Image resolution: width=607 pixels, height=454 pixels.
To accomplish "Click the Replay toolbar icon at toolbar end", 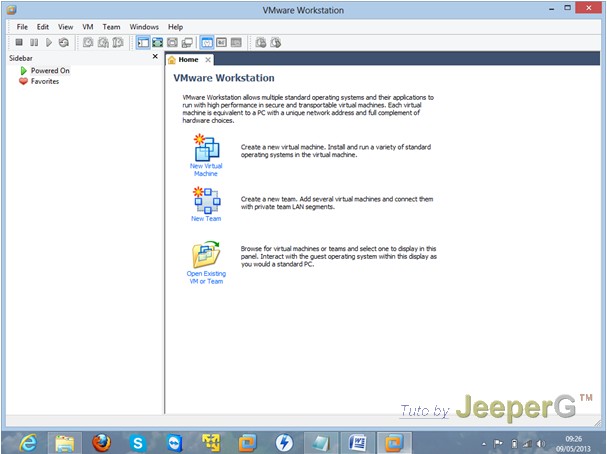I will tap(276, 42).
